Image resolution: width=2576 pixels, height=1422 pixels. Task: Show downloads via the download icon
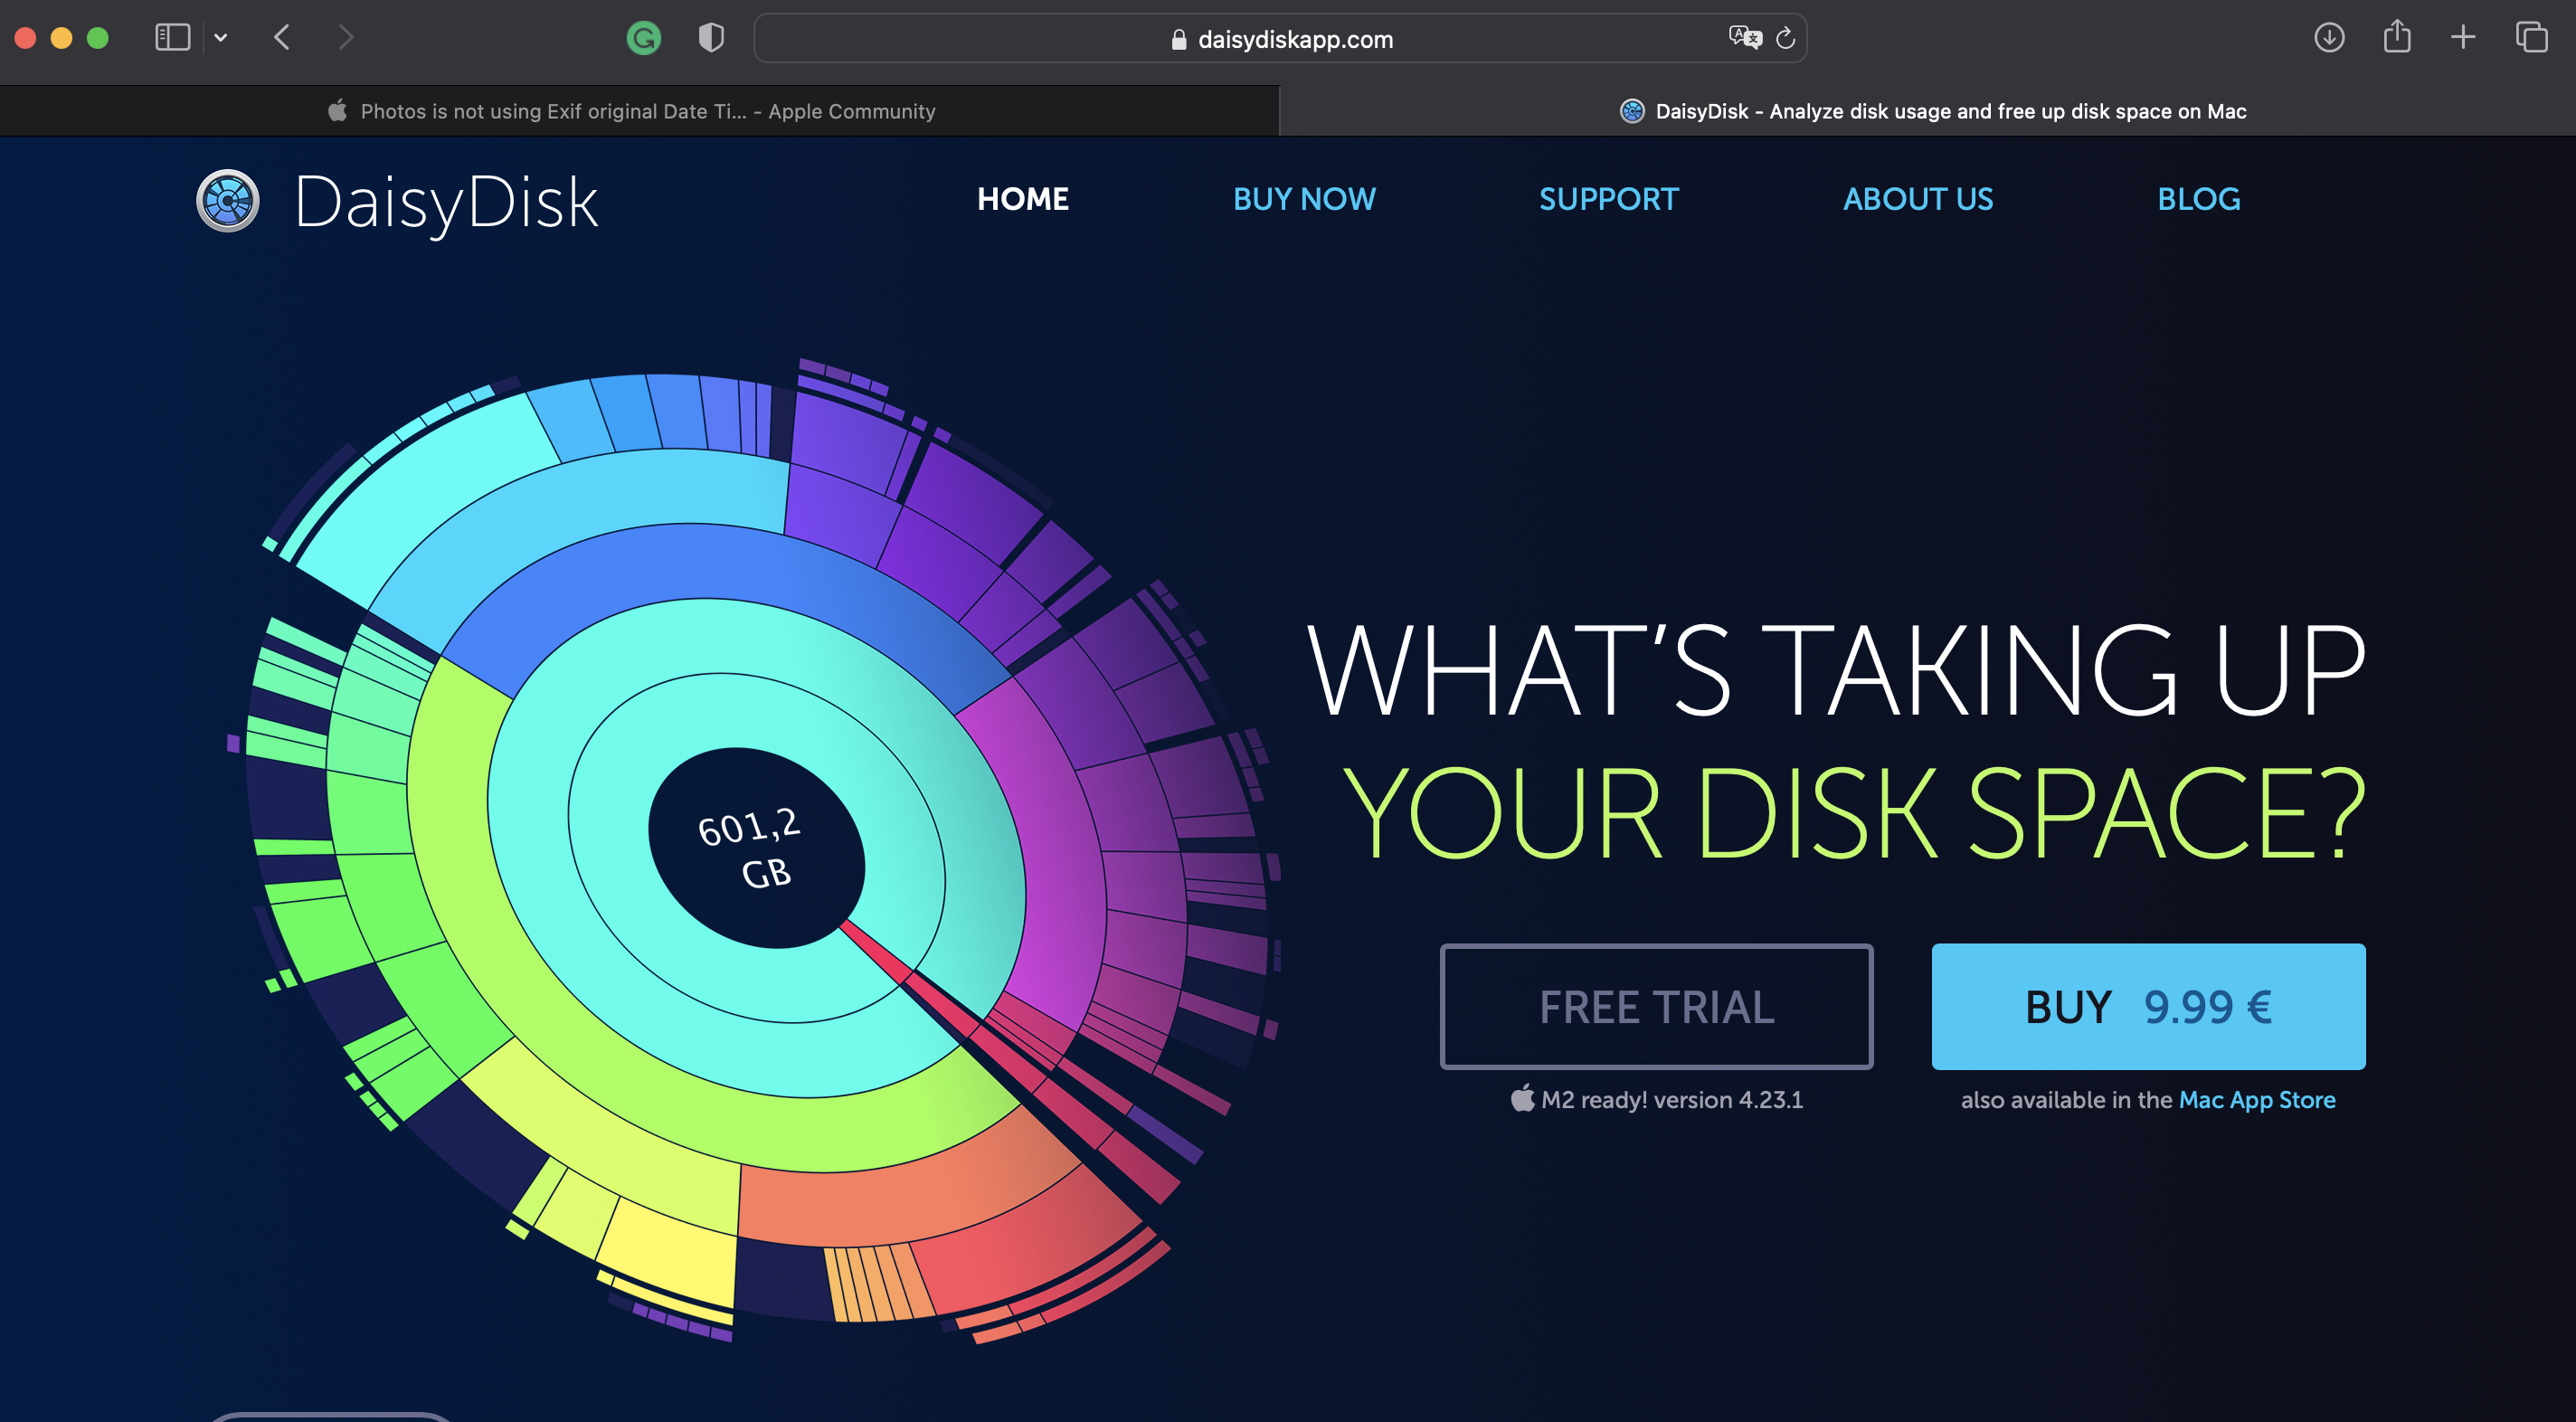2329,38
